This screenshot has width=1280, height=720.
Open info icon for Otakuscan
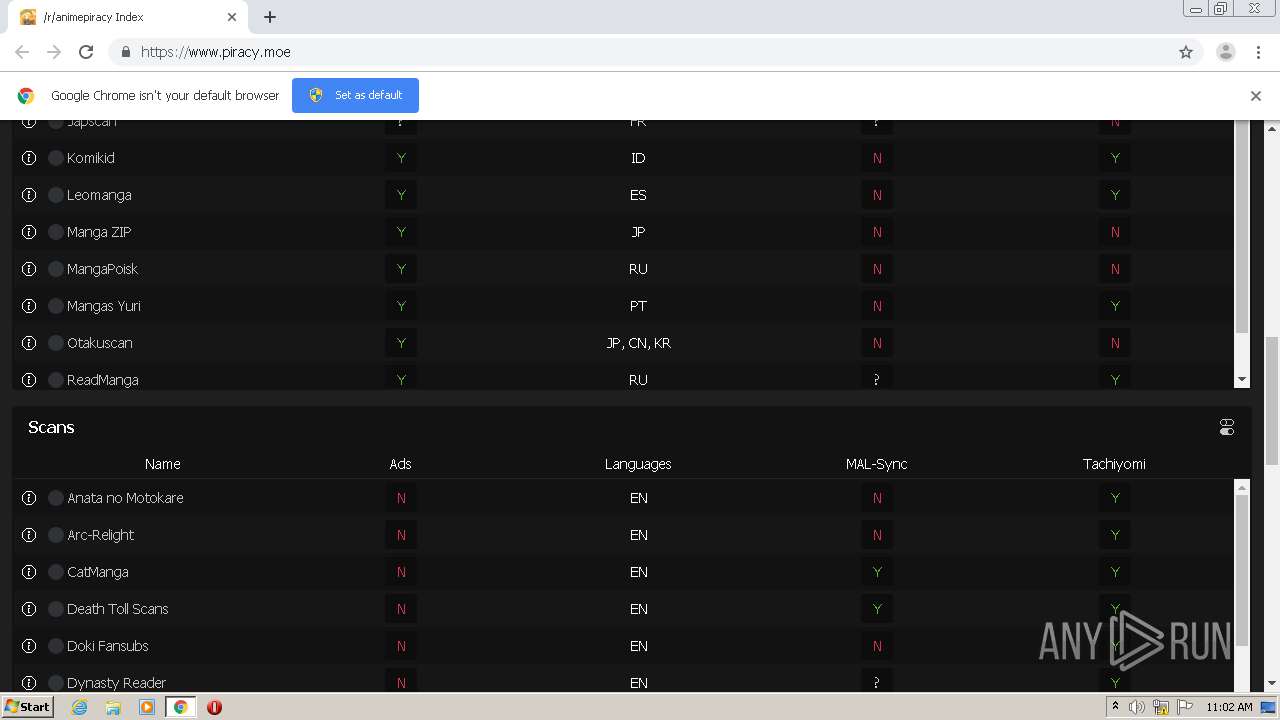29,343
